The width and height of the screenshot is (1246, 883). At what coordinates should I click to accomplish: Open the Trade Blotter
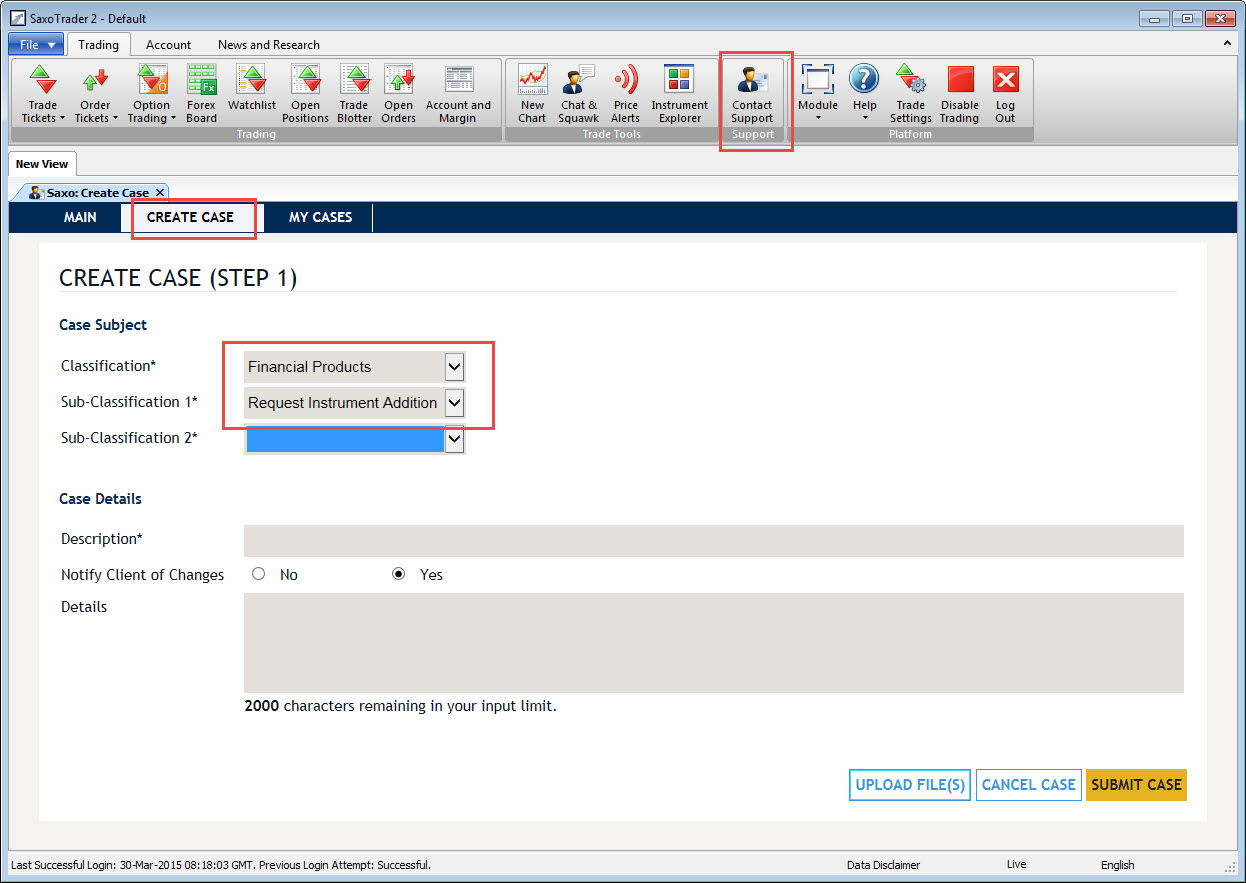[354, 94]
